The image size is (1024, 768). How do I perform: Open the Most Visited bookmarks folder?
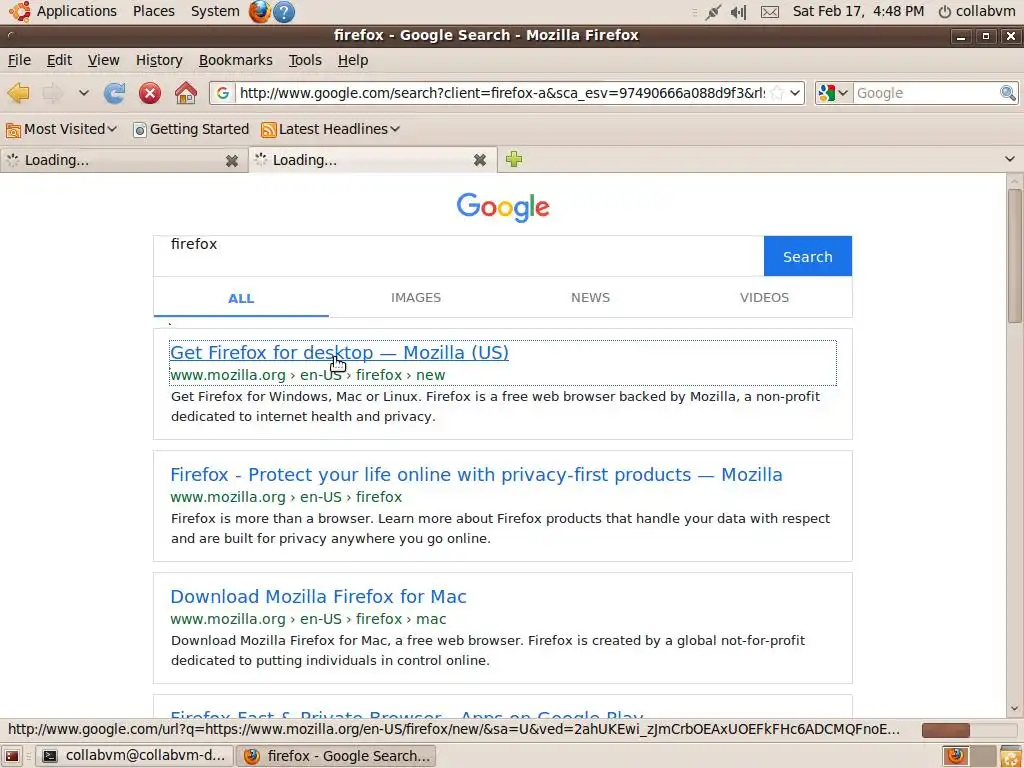click(61, 129)
